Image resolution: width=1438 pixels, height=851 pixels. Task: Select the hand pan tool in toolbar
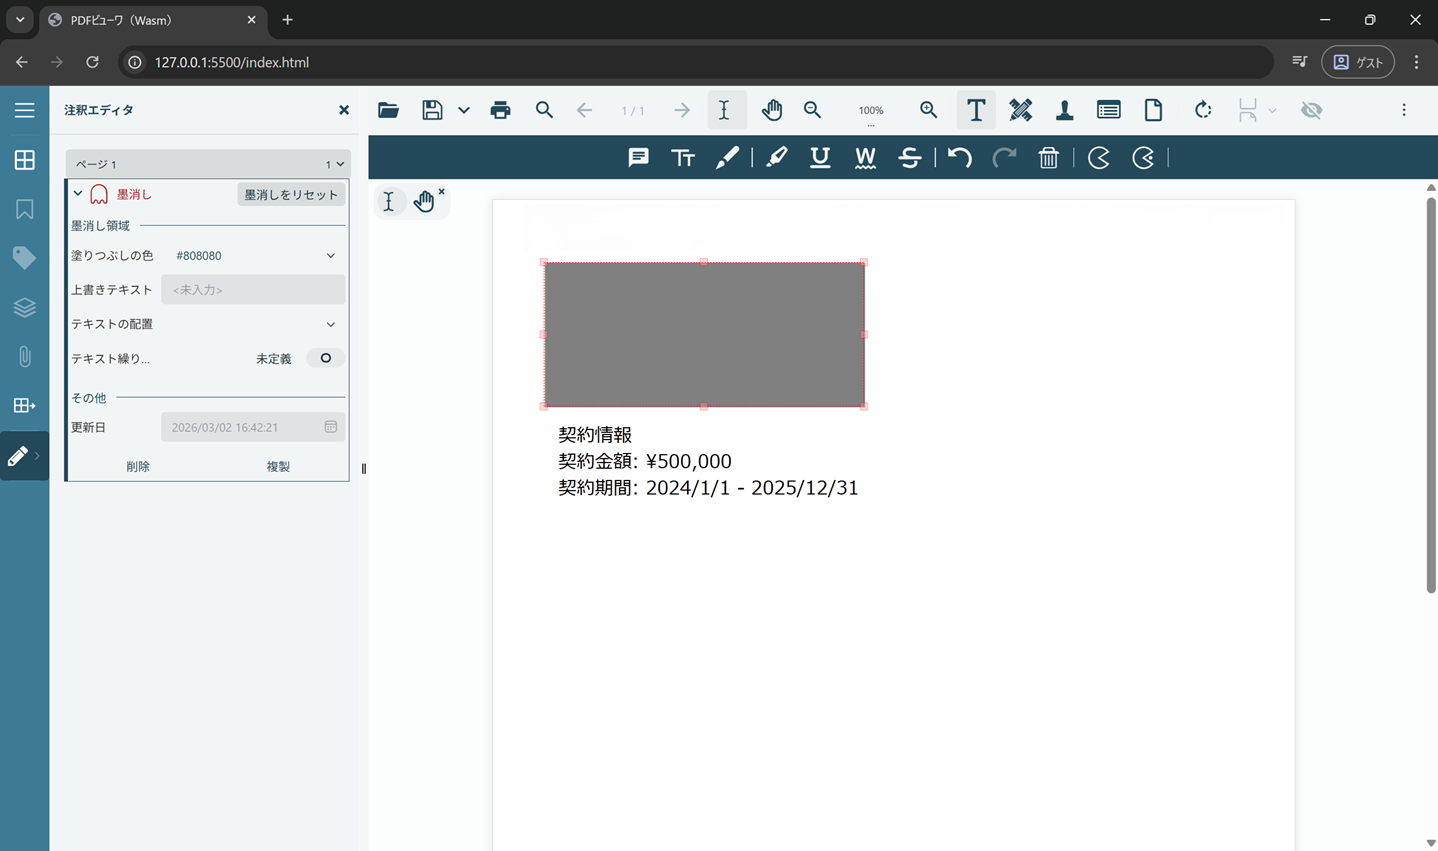tap(771, 110)
